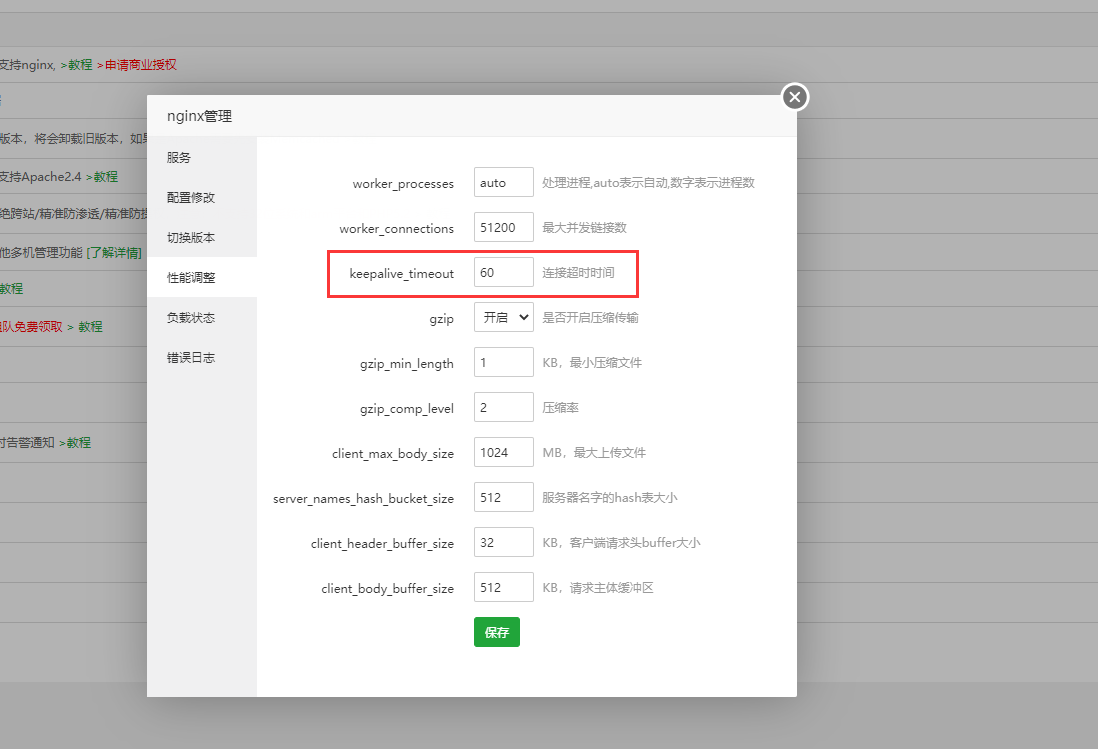Image resolution: width=1098 pixels, height=749 pixels.
Task: Click the client_max_body_size label text
Action: point(393,454)
